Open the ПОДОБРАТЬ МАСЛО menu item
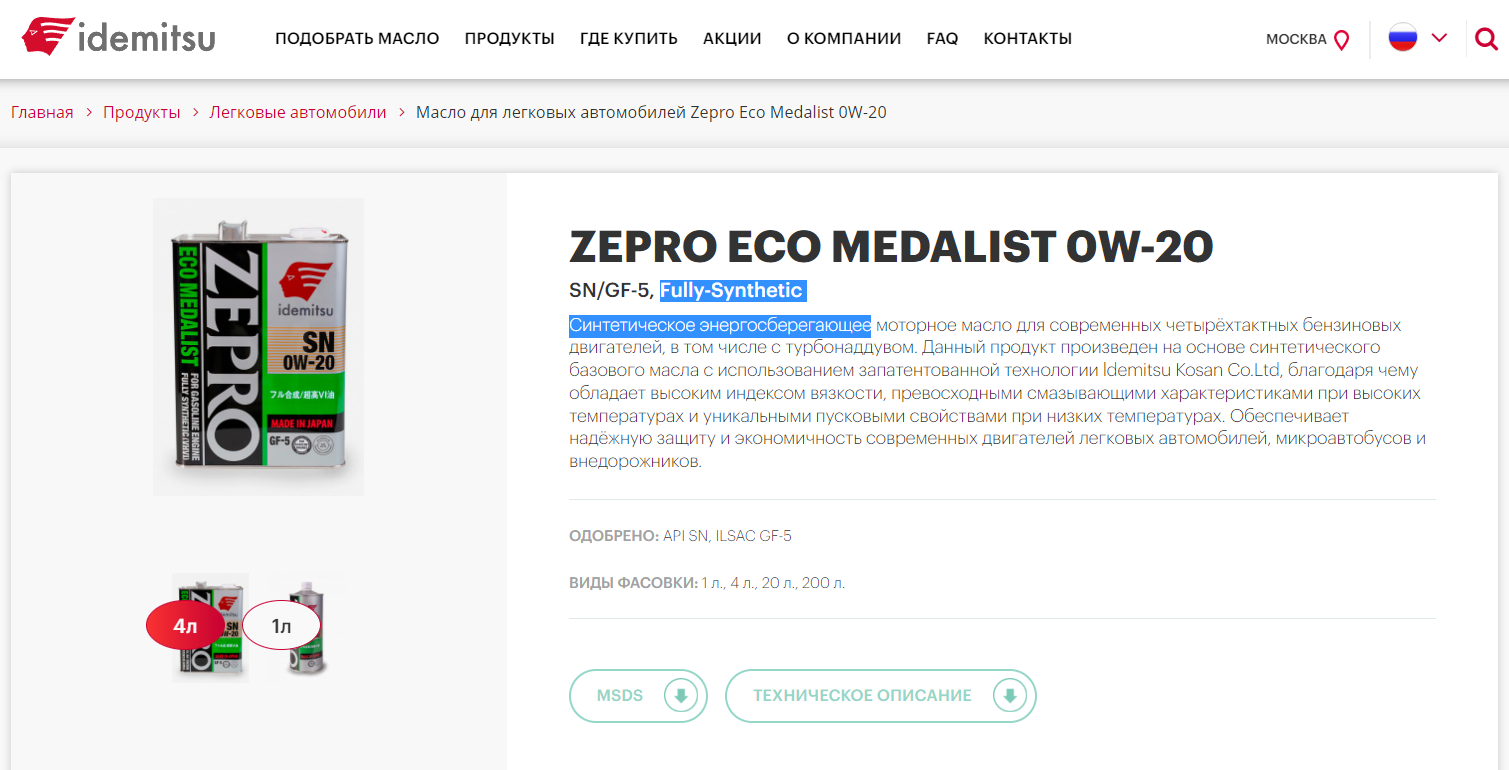Viewport: 1509px width, 770px height. 357,39
